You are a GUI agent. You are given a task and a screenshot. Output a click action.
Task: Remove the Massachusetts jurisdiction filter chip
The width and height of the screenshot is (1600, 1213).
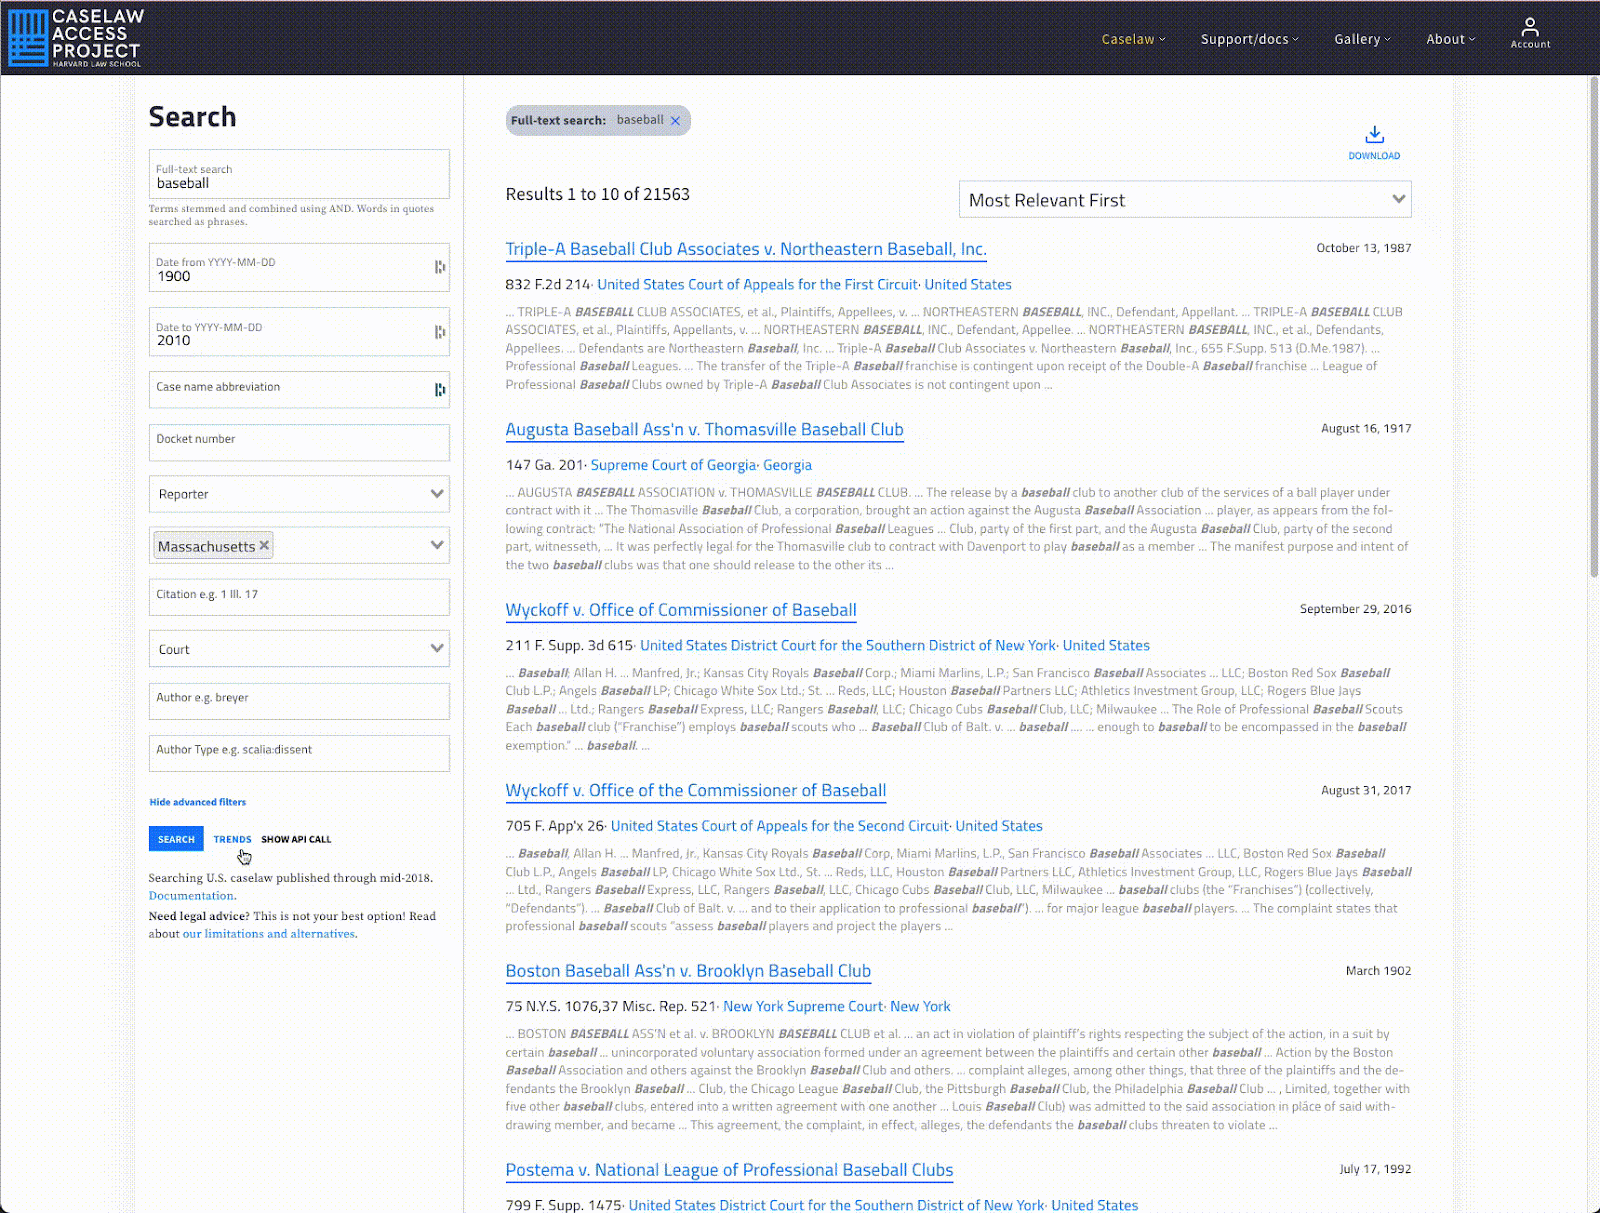(x=264, y=545)
